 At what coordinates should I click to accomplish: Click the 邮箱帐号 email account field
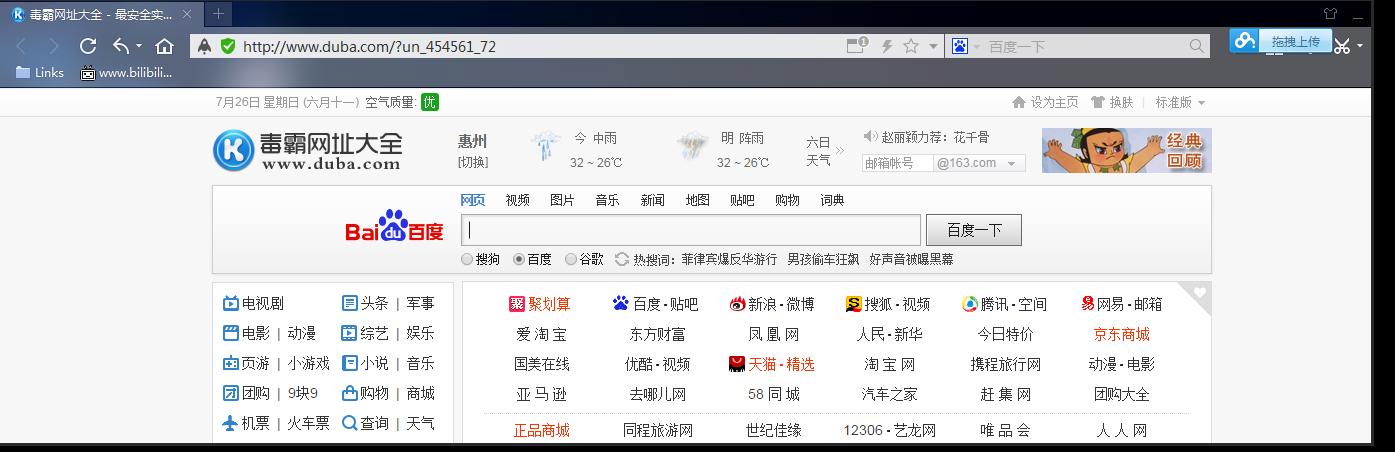896,163
